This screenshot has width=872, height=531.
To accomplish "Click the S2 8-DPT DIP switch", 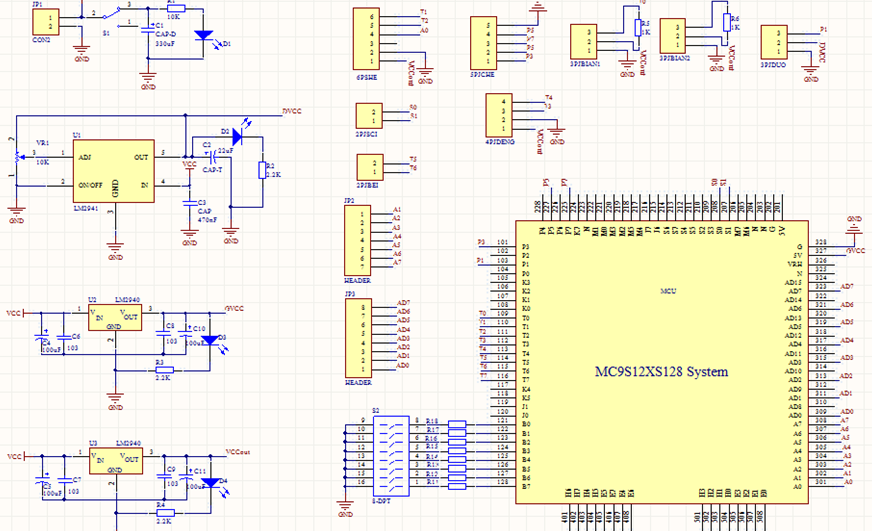I will (391, 456).
